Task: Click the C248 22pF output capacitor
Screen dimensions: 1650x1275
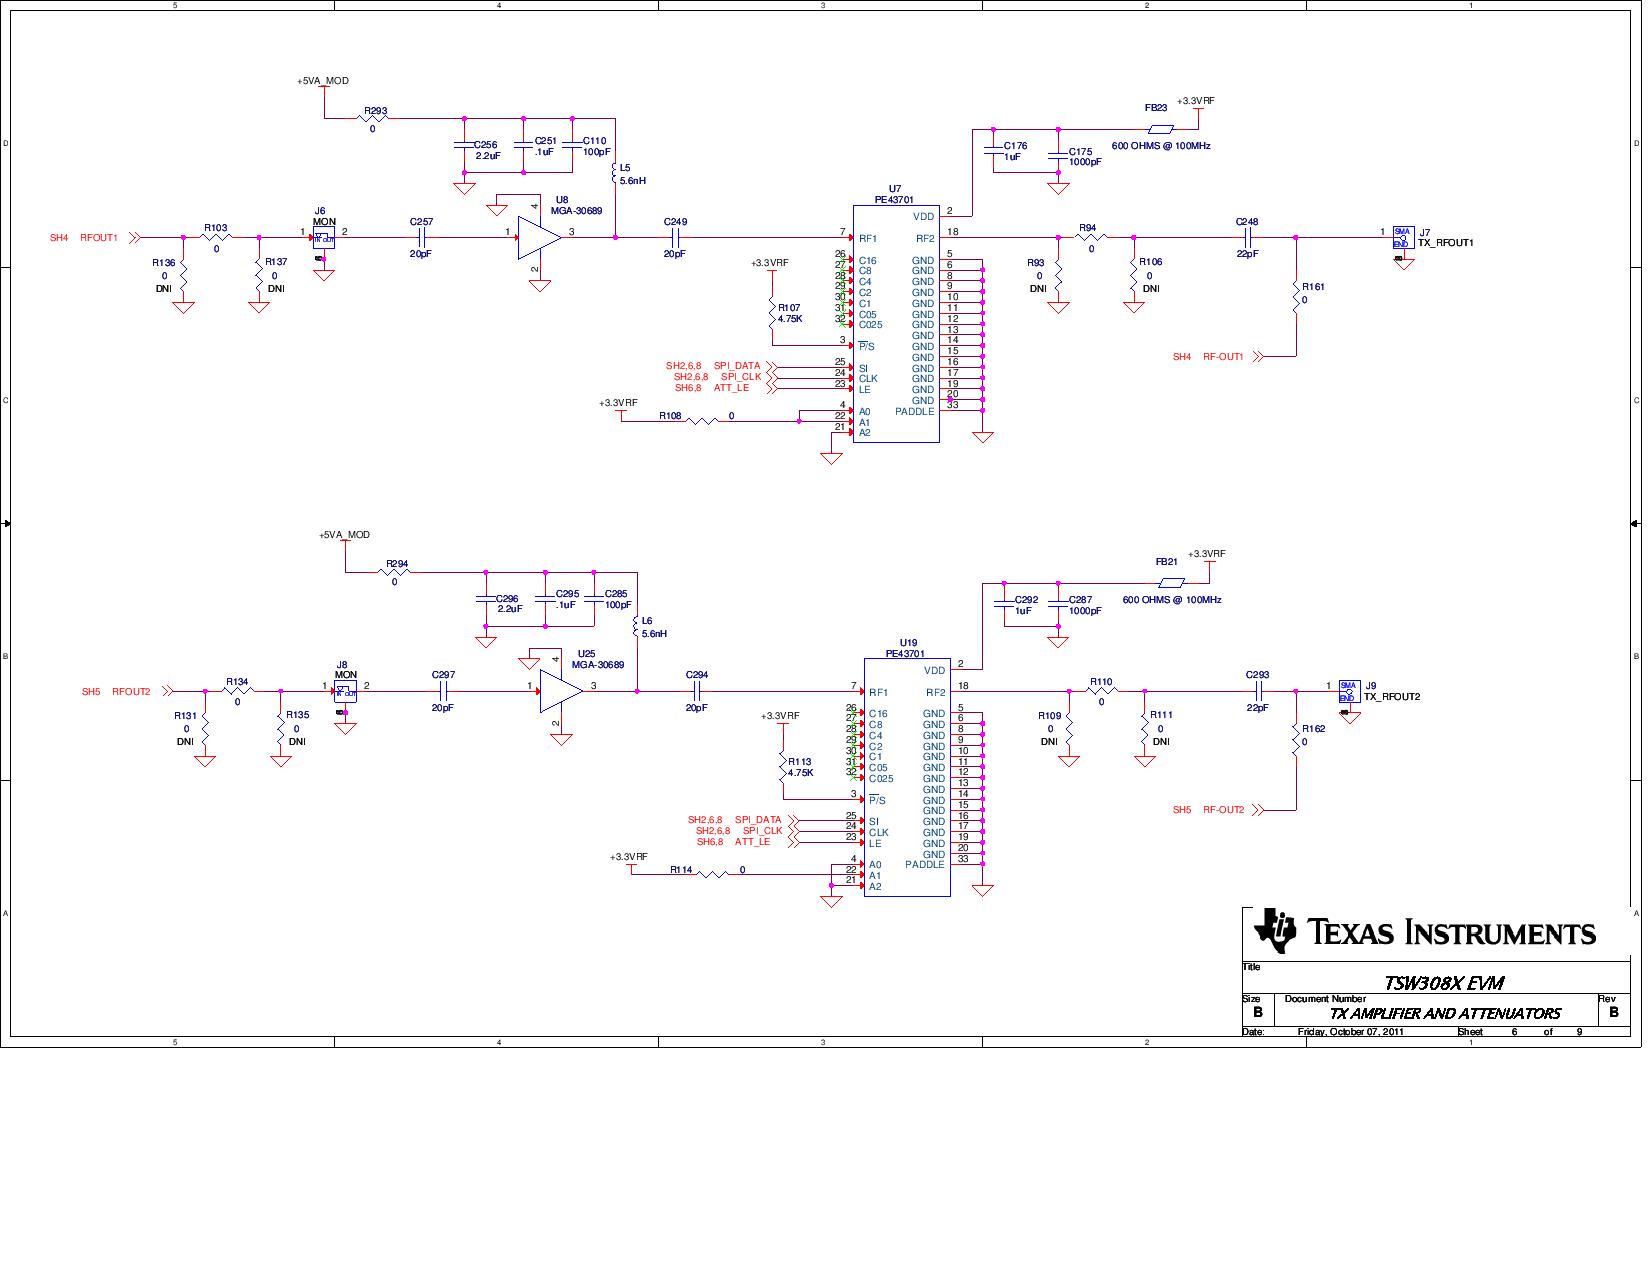Action: pyautogui.click(x=1246, y=237)
